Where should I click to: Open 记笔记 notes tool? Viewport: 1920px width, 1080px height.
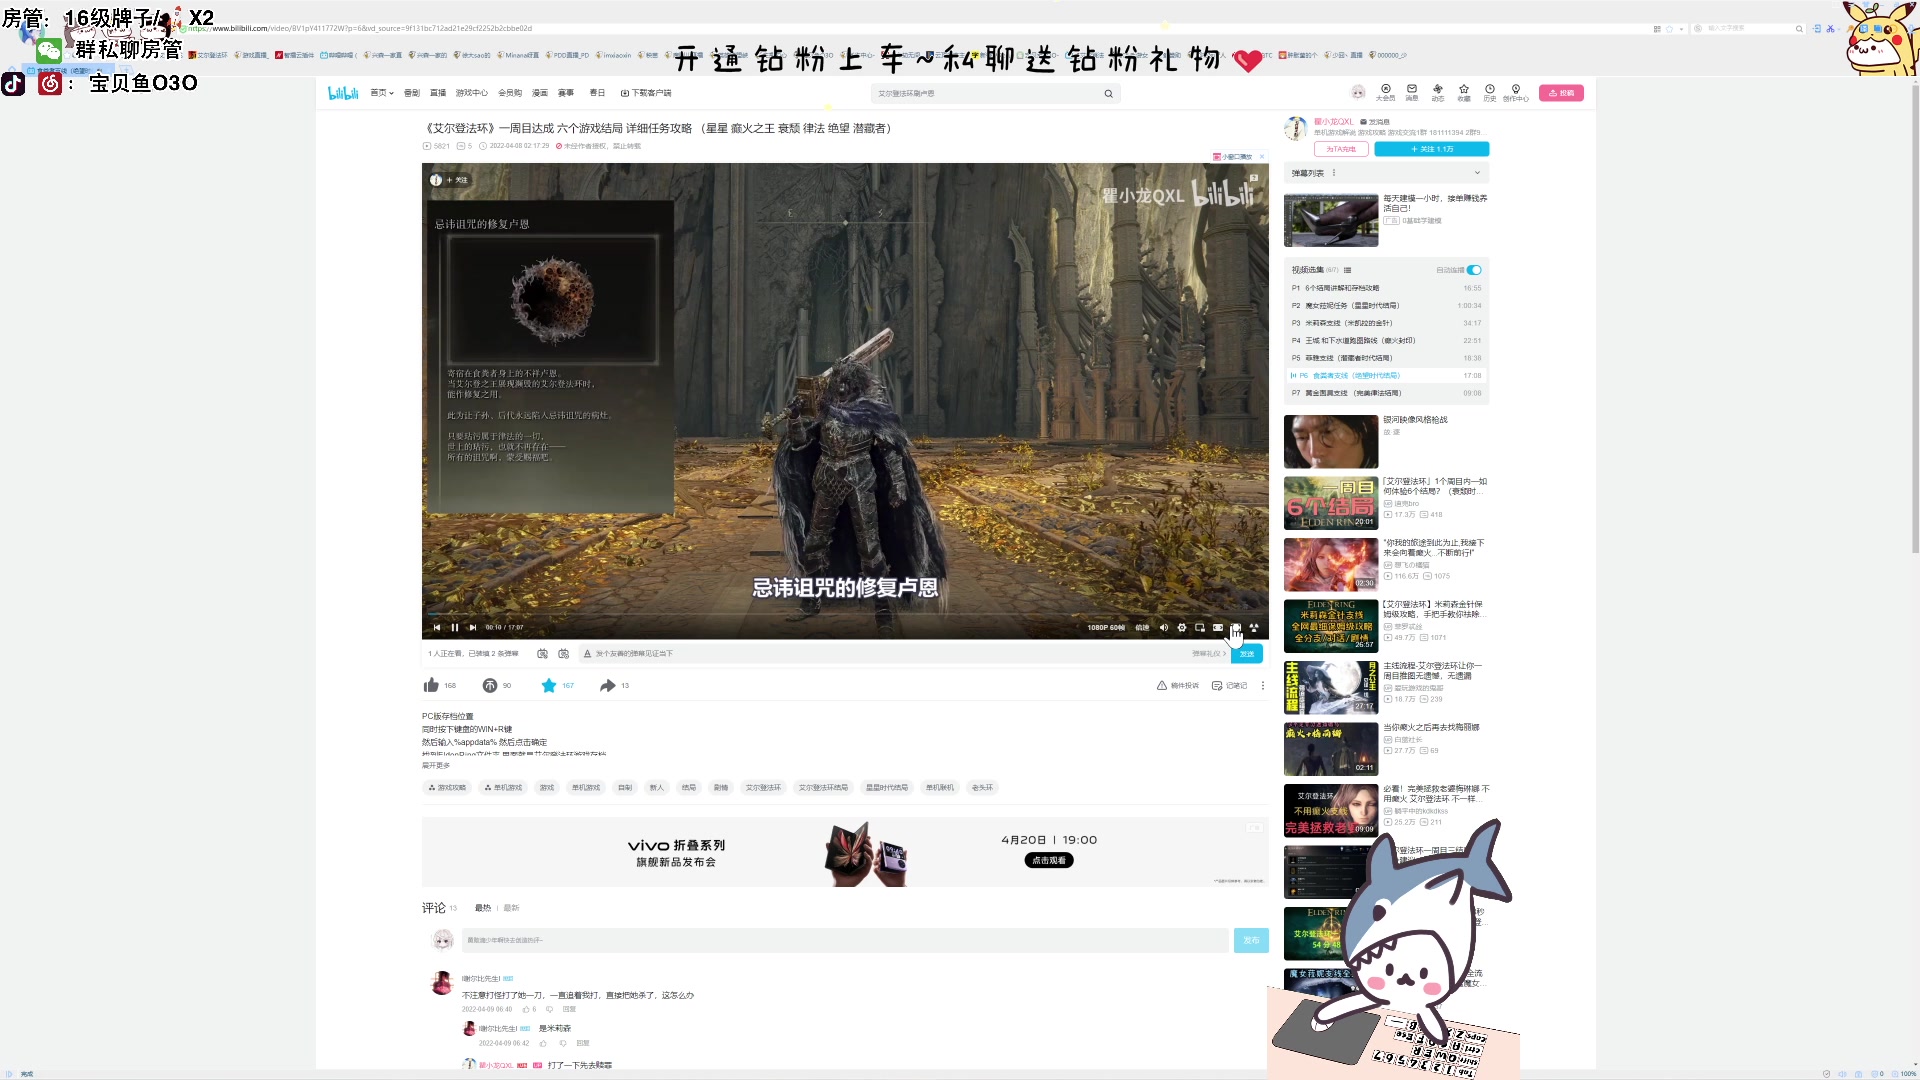[1230, 686]
